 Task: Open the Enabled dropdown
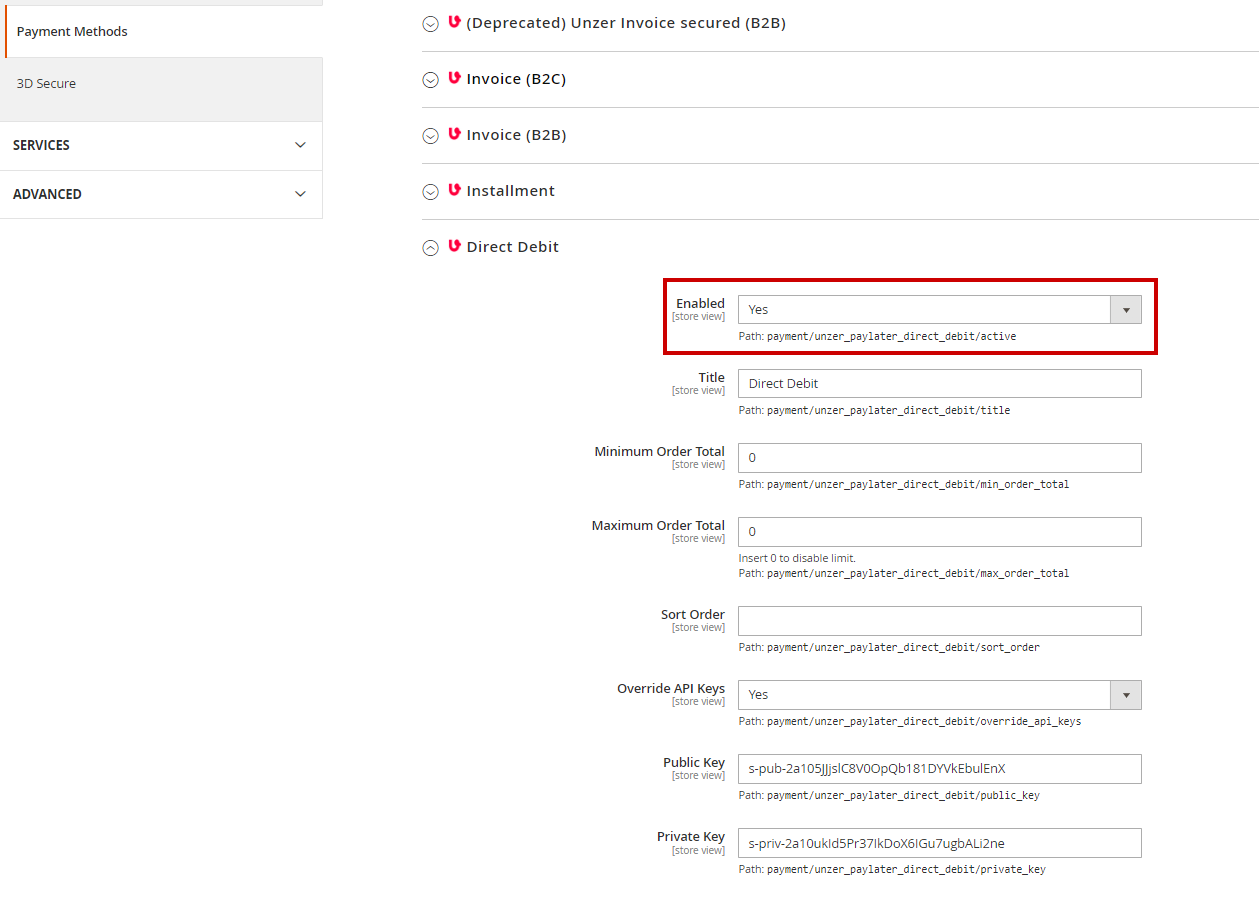pyautogui.click(x=939, y=310)
